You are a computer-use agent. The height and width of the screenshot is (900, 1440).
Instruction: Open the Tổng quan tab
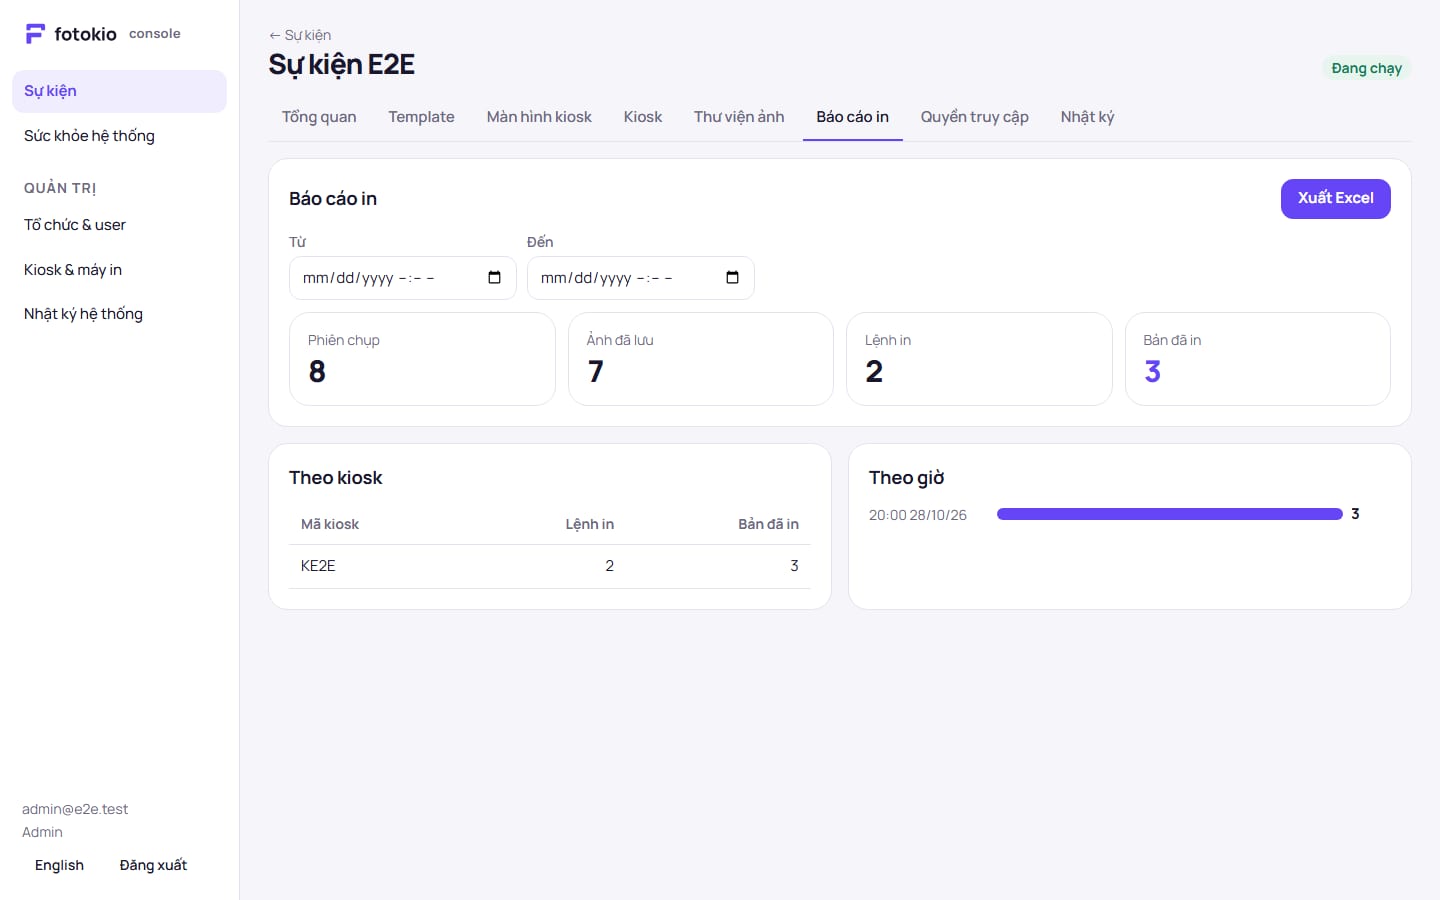319,117
